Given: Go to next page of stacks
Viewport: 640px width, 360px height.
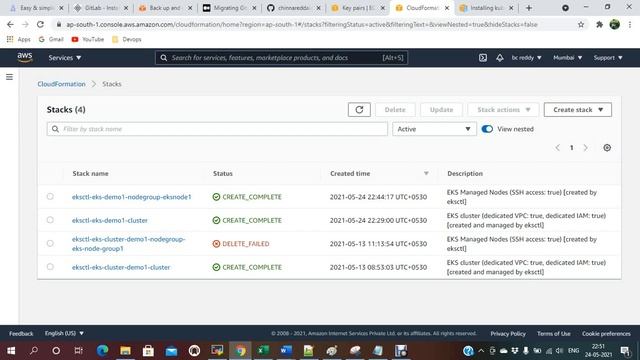Looking at the screenshot, I should pyautogui.click(x=586, y=148).
